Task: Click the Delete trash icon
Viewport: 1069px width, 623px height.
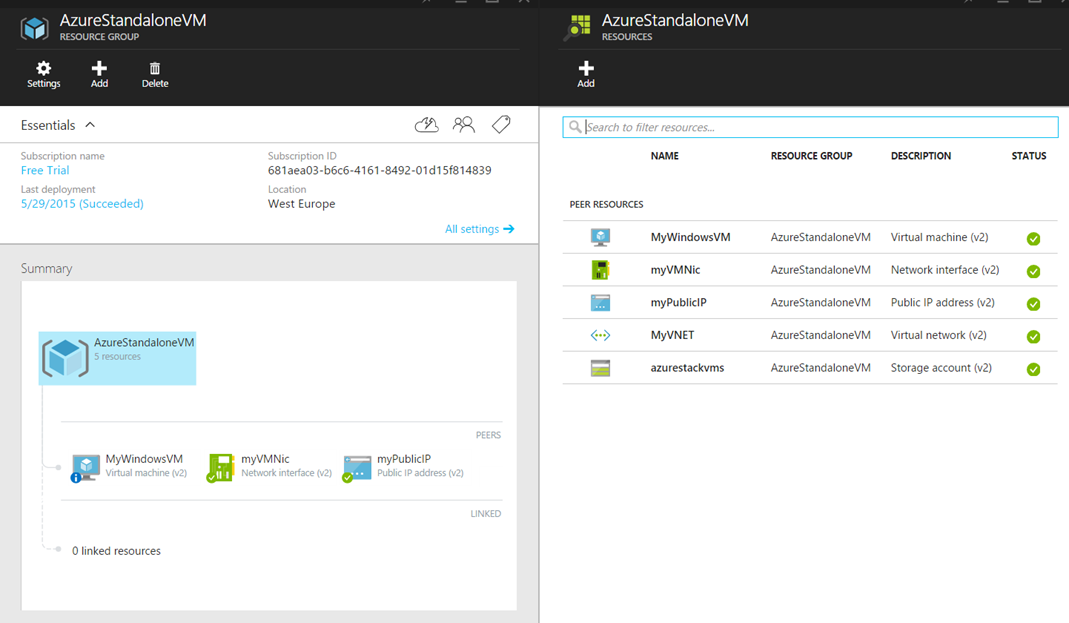Action: 154,74
